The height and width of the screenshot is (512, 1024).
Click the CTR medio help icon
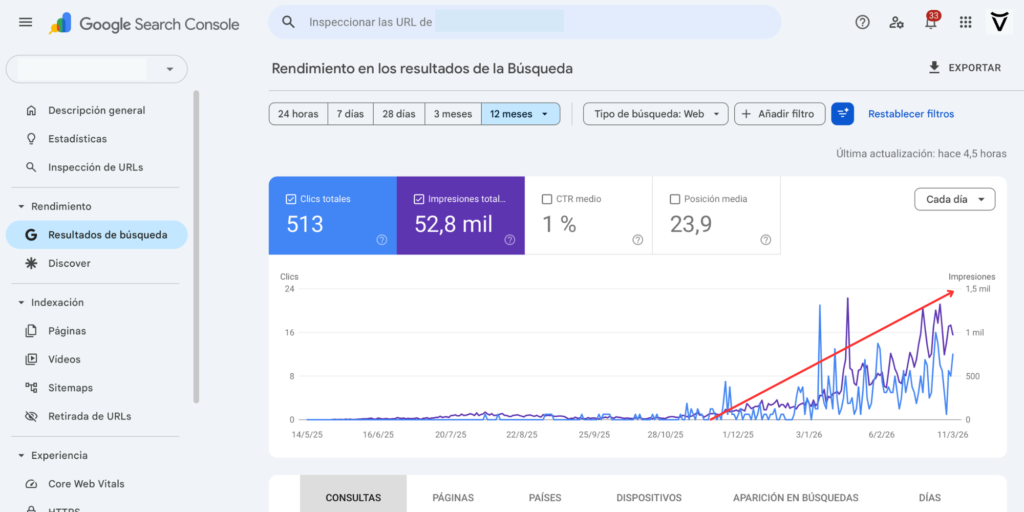(x=638, y=240)
